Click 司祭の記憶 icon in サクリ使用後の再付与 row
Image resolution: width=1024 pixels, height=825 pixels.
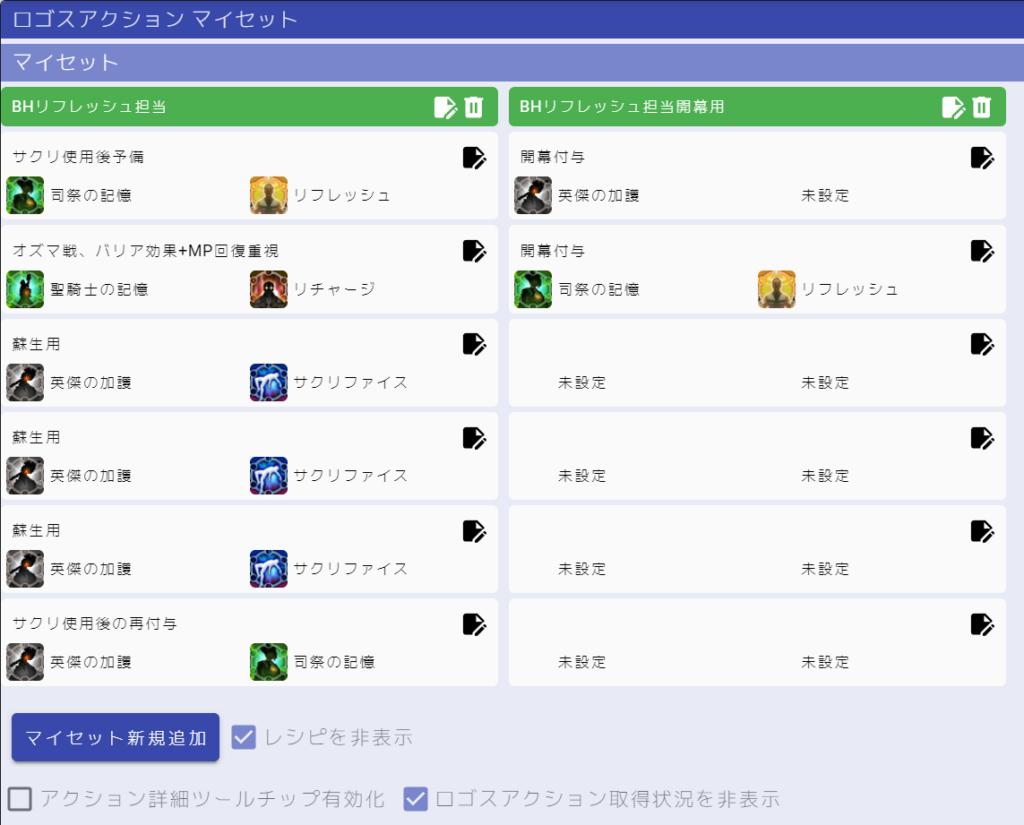[268, 662]
